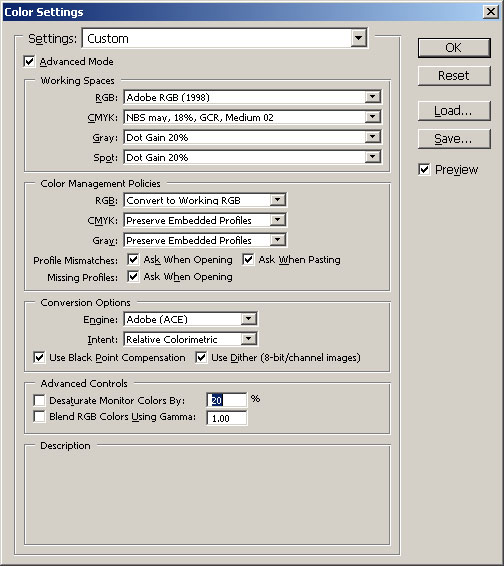Viewport: 504px width, 566px height.
Task: Uncheck Profile Mismatches Ask When Opening
Action: 133,260
